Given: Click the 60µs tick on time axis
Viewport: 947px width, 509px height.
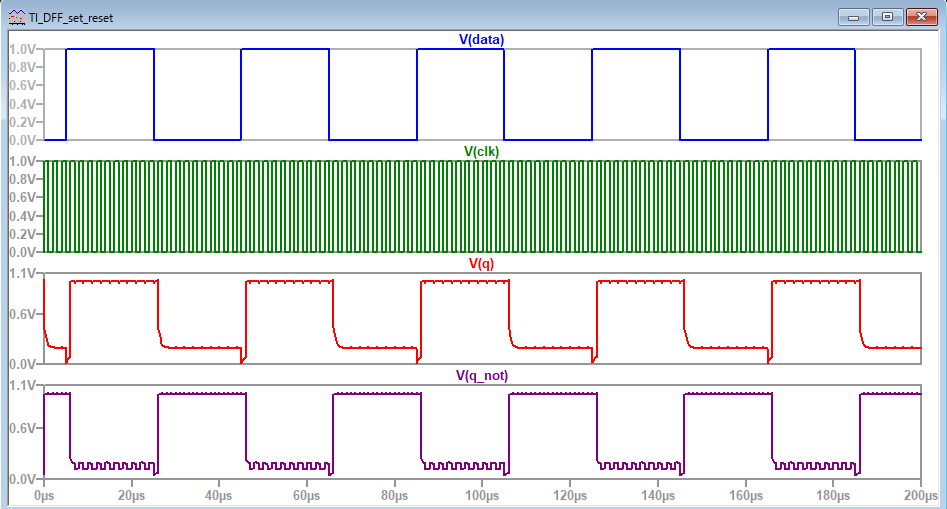Looking at the screenshot, I should 306,495.
